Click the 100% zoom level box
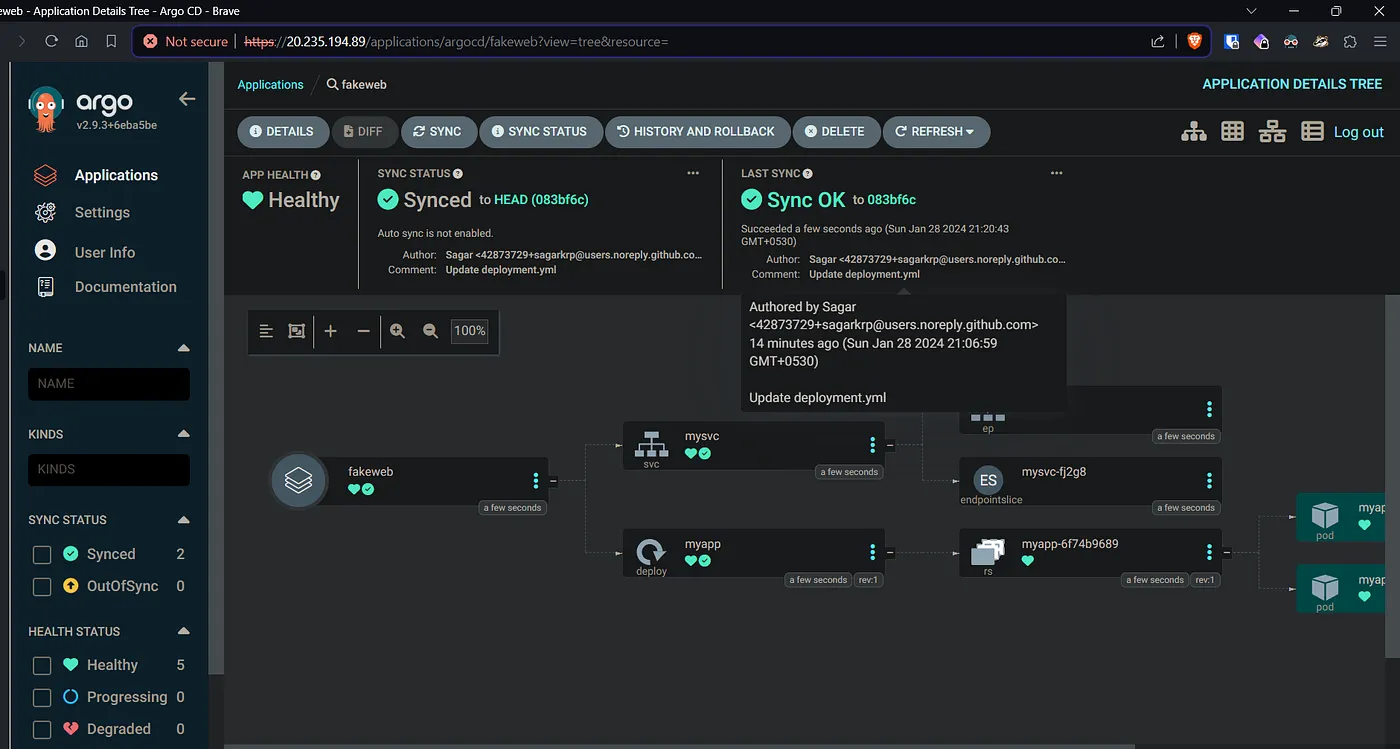 [x=470, y=331]
